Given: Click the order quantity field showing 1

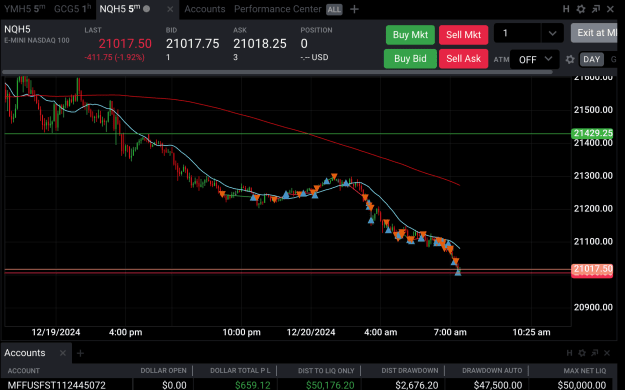Looking at the screenshot, I should tap(517, 33).
